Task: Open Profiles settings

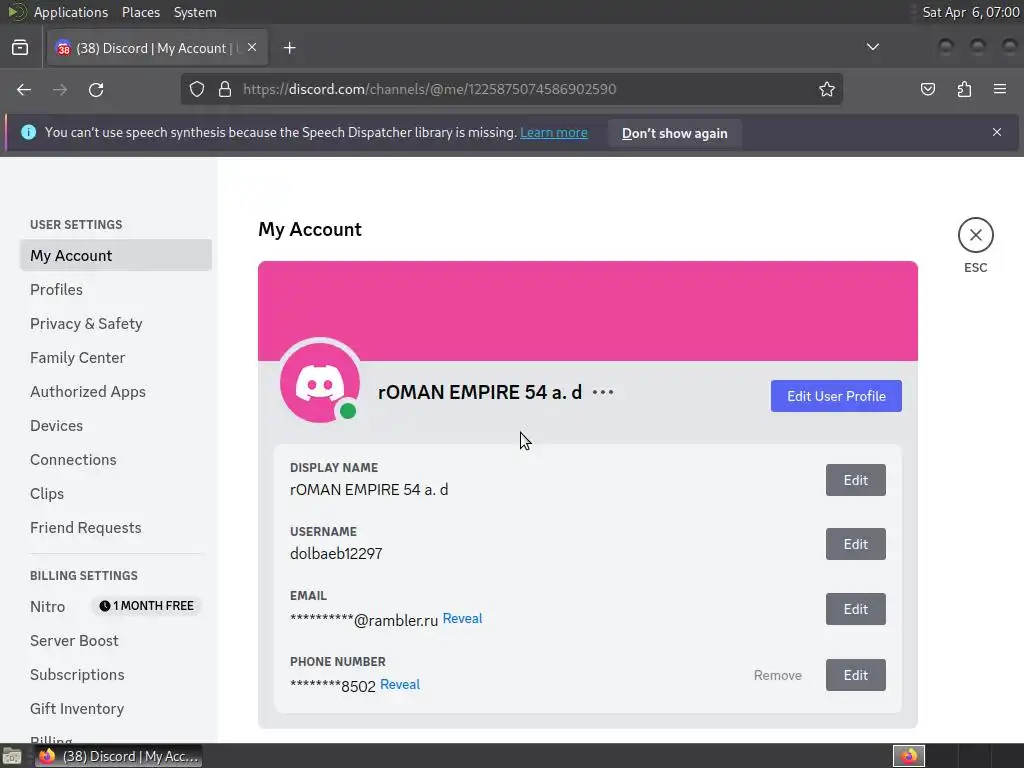Action: (x=116, y=289)
